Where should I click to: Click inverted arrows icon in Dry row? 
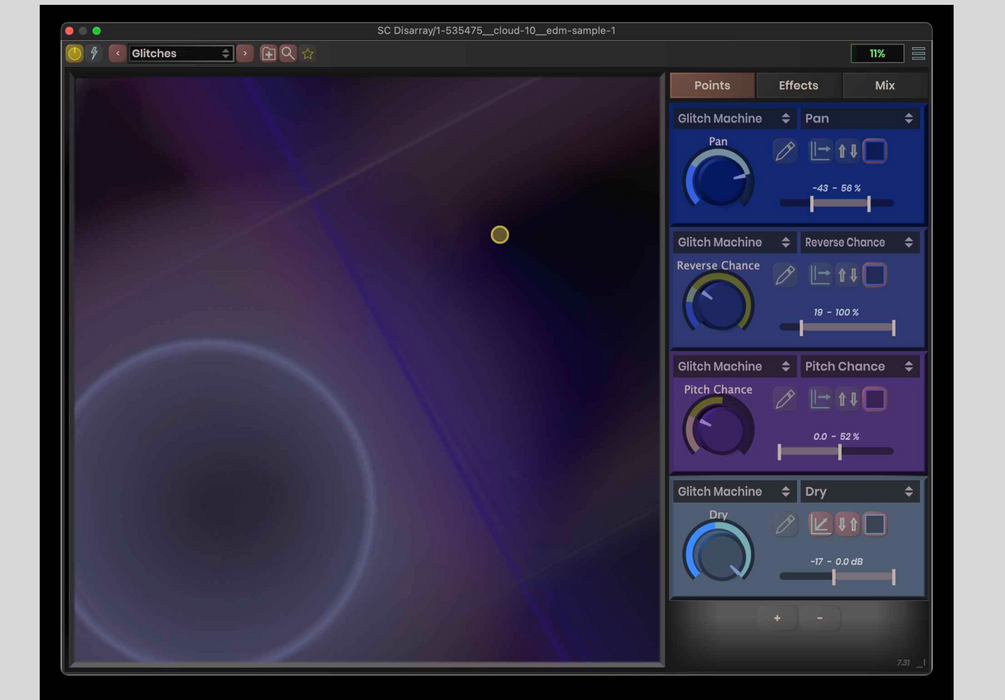[x=847, y=524]
